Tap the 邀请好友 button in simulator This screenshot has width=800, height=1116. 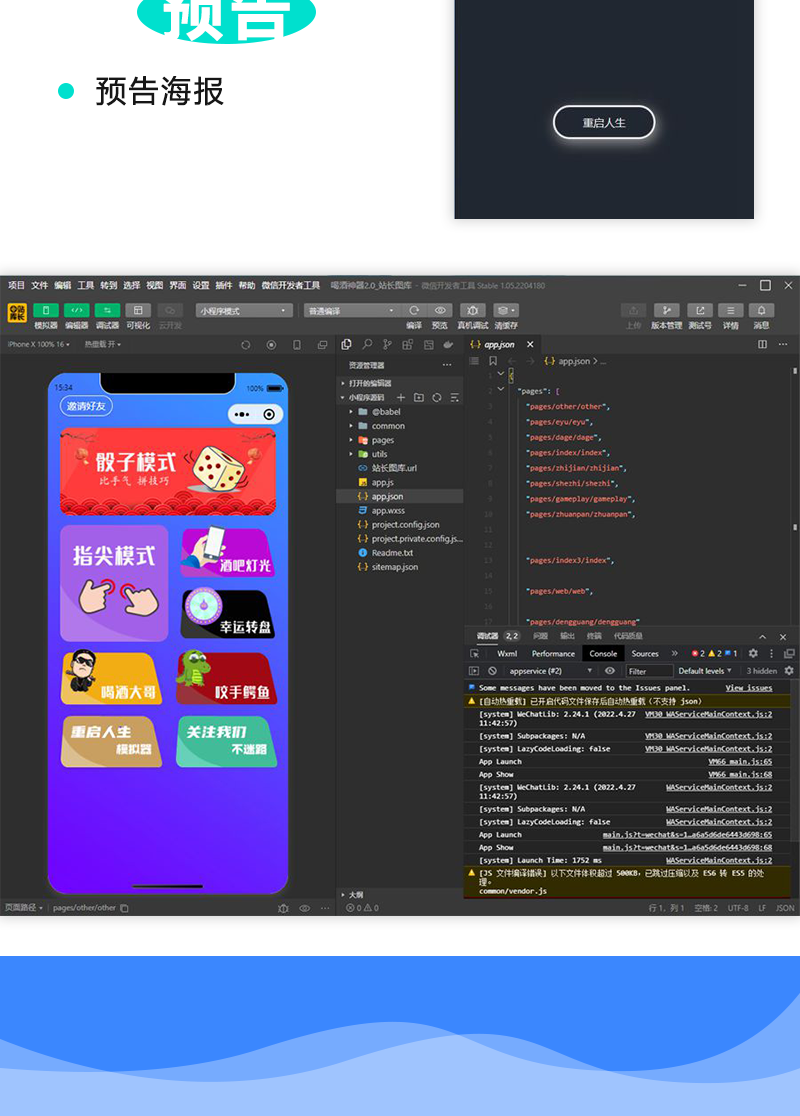point(85,405)
